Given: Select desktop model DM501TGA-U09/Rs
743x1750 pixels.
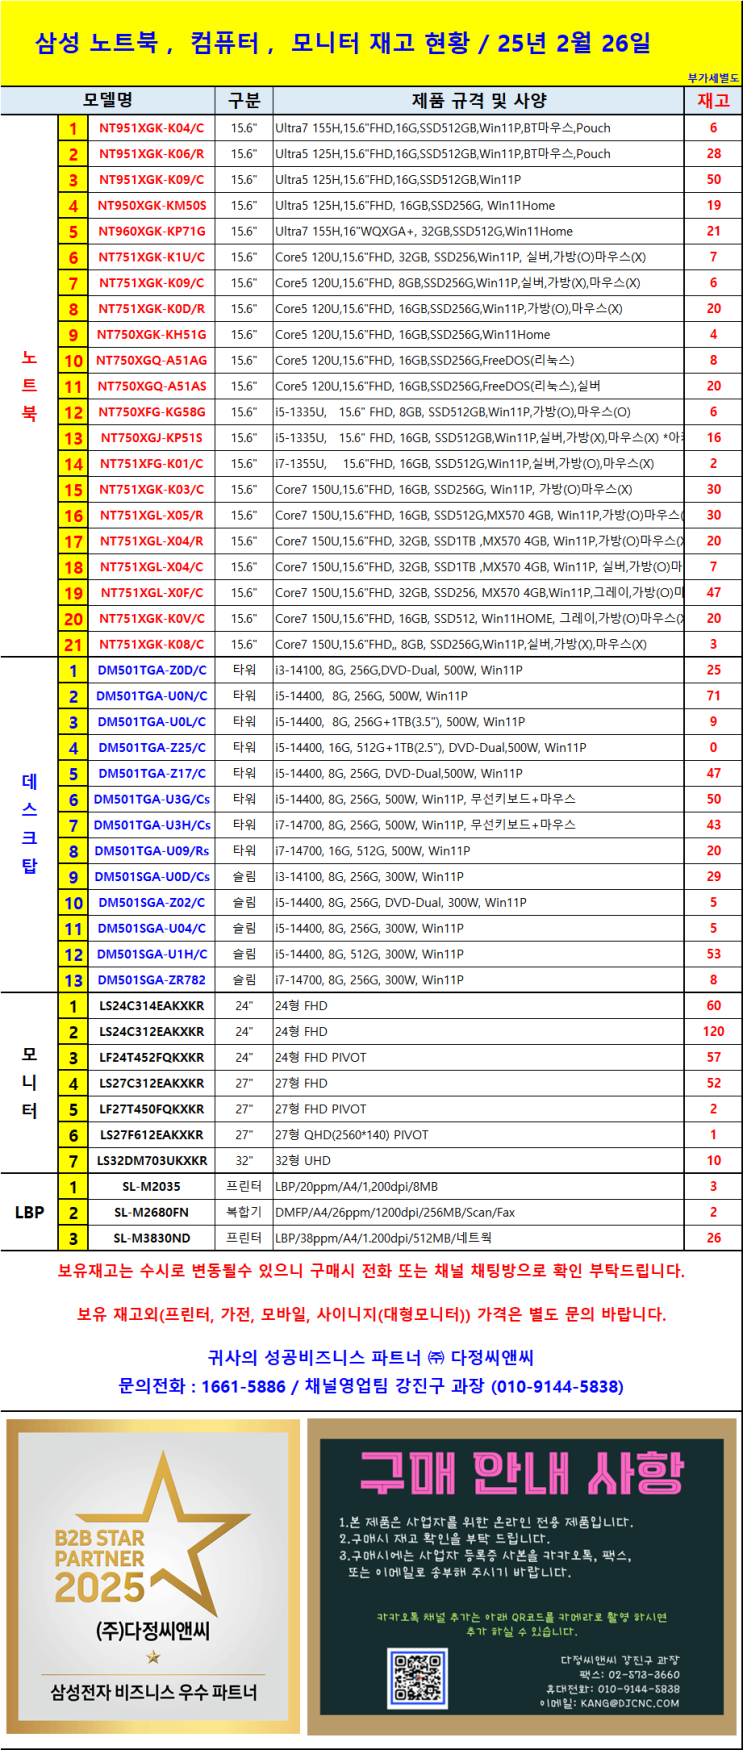Looking at the screenshot, I should [151, 851].
